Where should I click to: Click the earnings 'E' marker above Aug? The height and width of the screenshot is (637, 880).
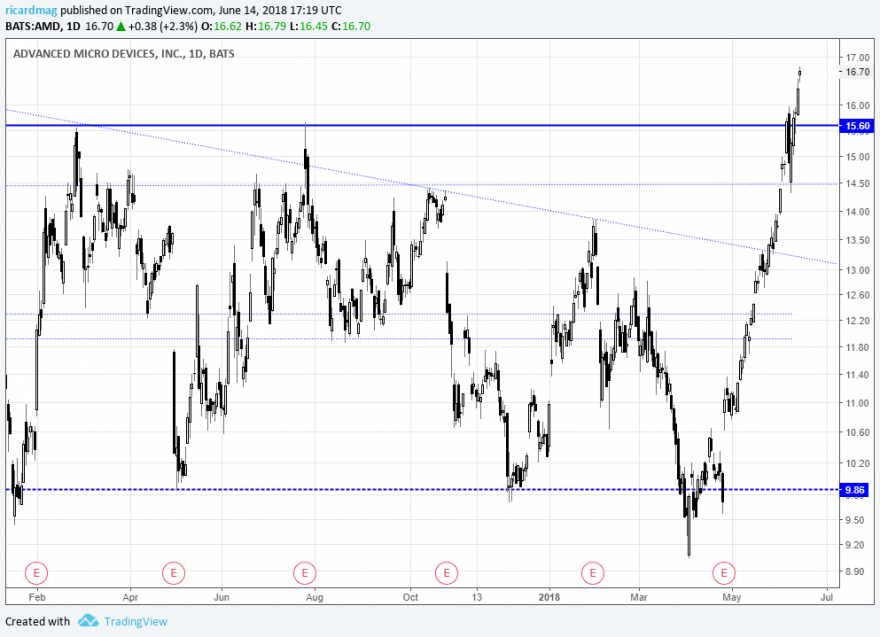(x=305, y=573)
